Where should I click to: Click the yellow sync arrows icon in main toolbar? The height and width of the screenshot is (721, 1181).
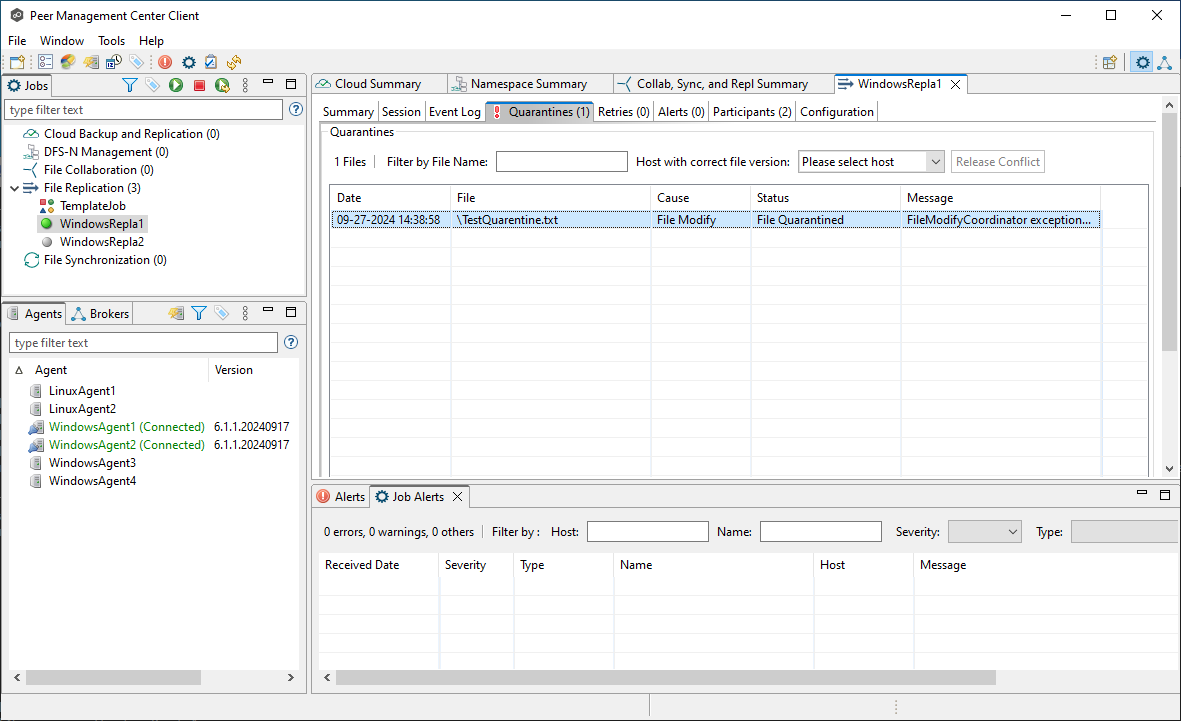234,62
